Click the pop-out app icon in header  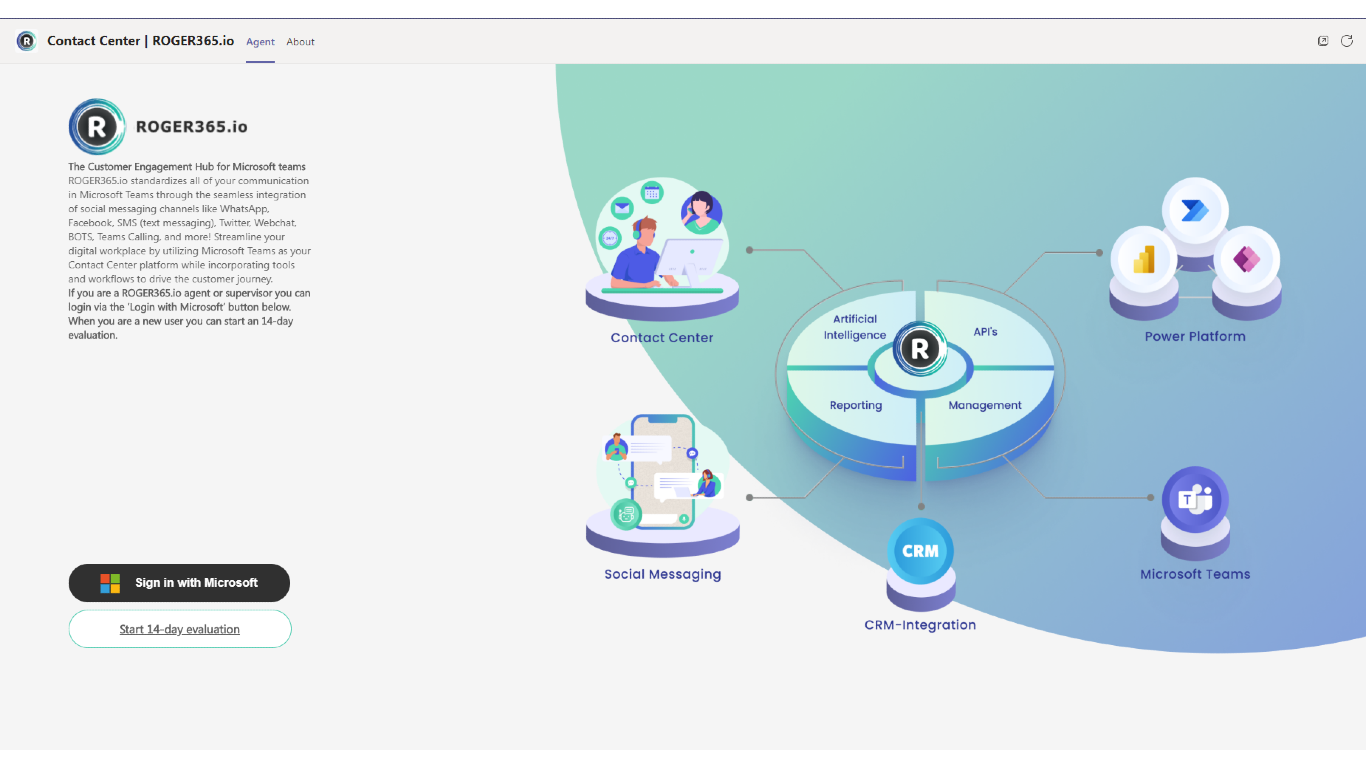point(1323,41)
